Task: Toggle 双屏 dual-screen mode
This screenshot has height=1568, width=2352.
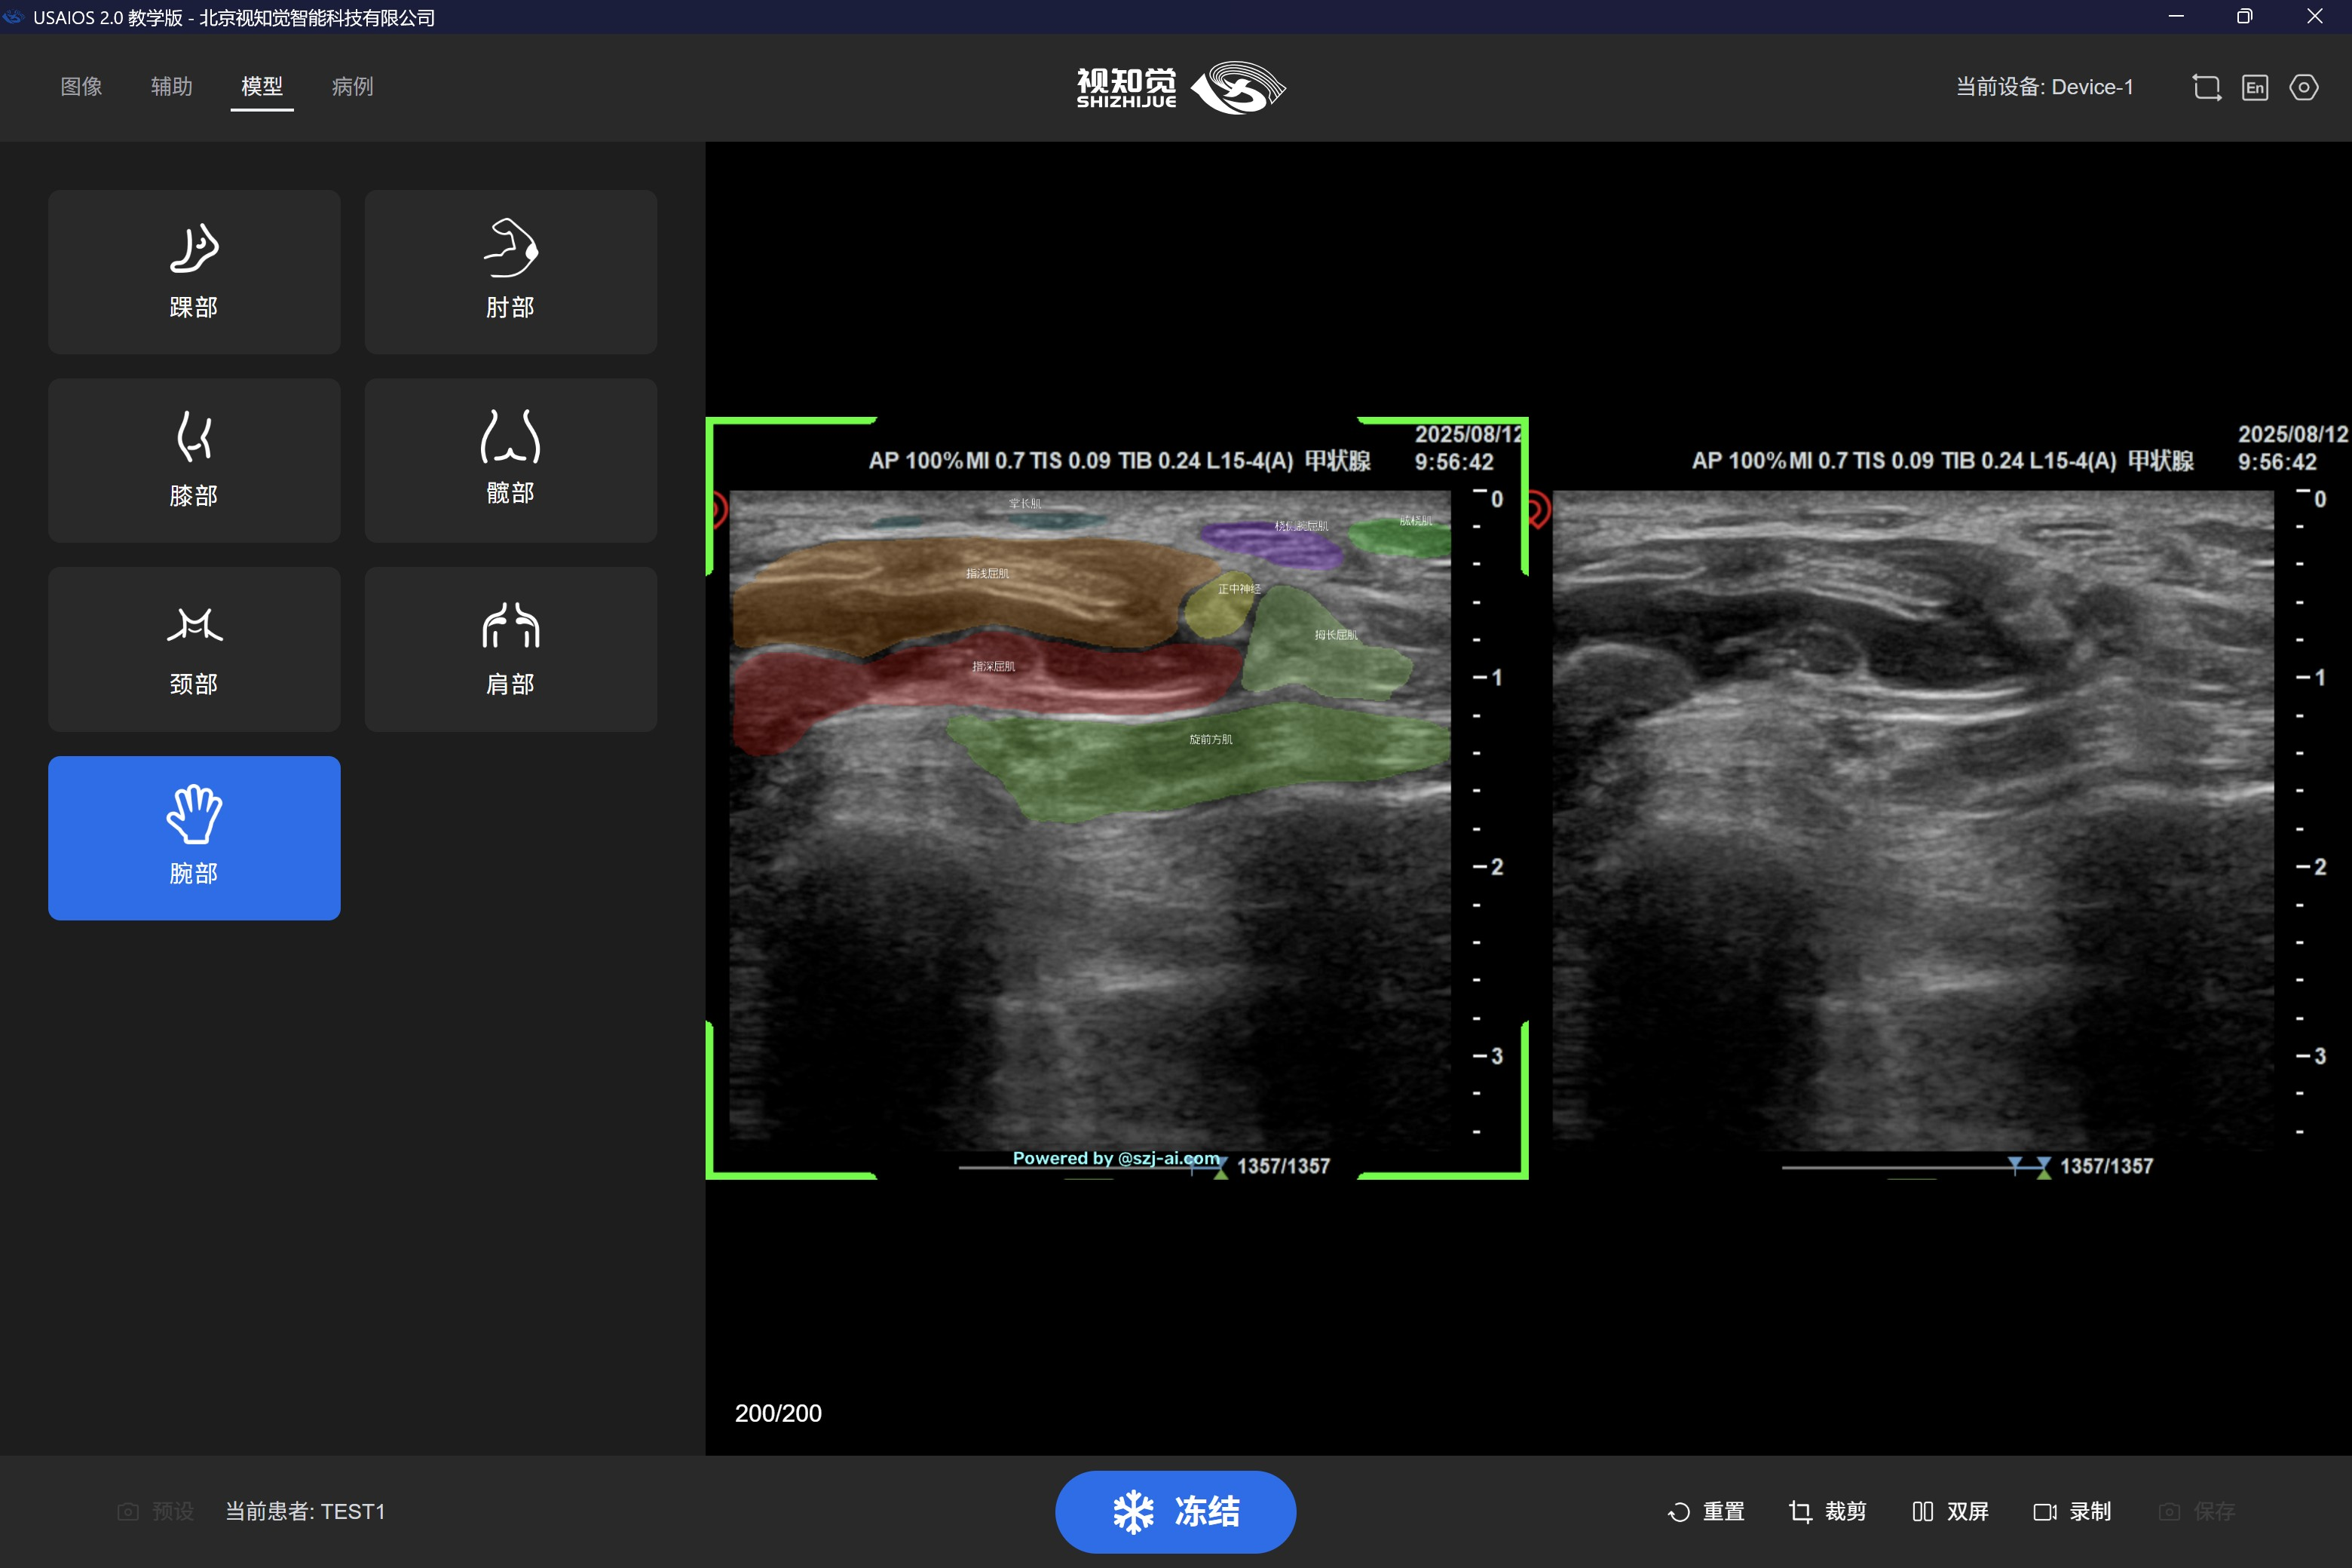Action: tap(1950, 1511)
